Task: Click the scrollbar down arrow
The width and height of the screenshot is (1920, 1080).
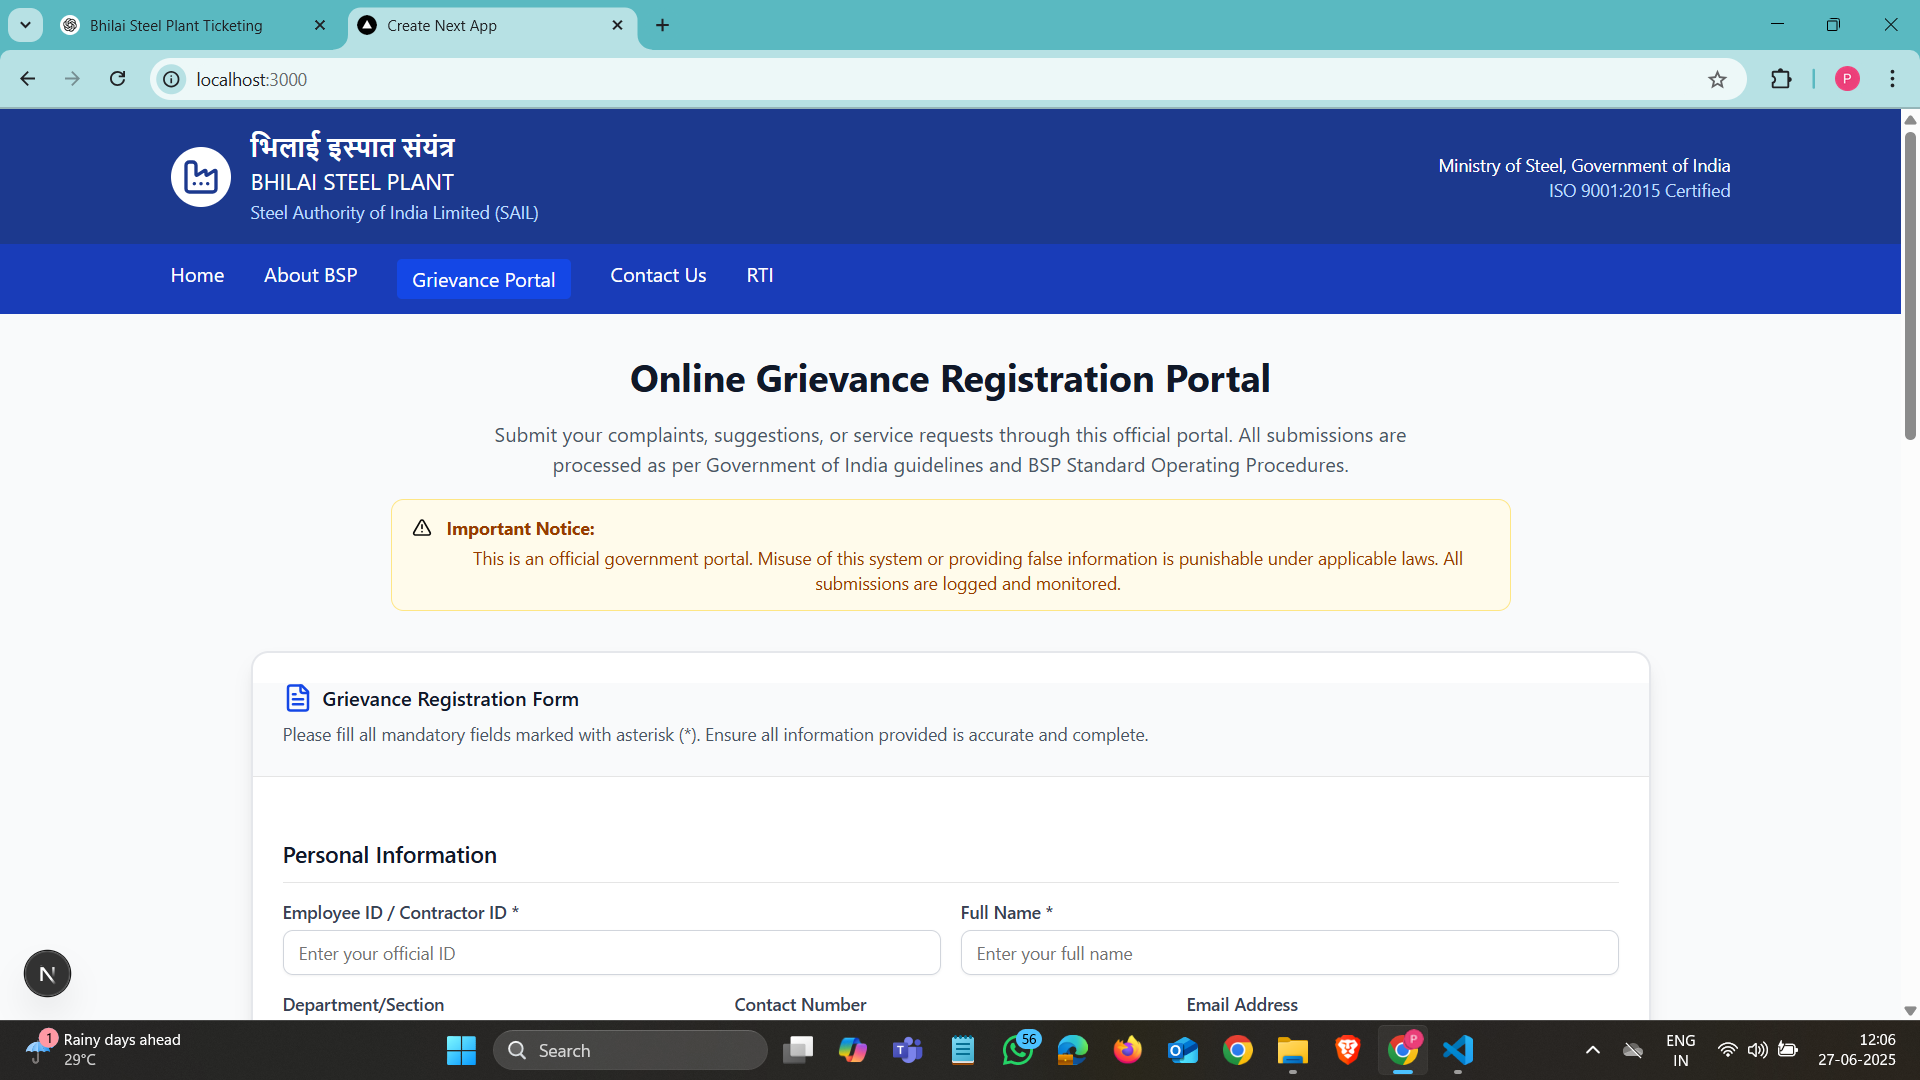Action: point(1910,1011)
